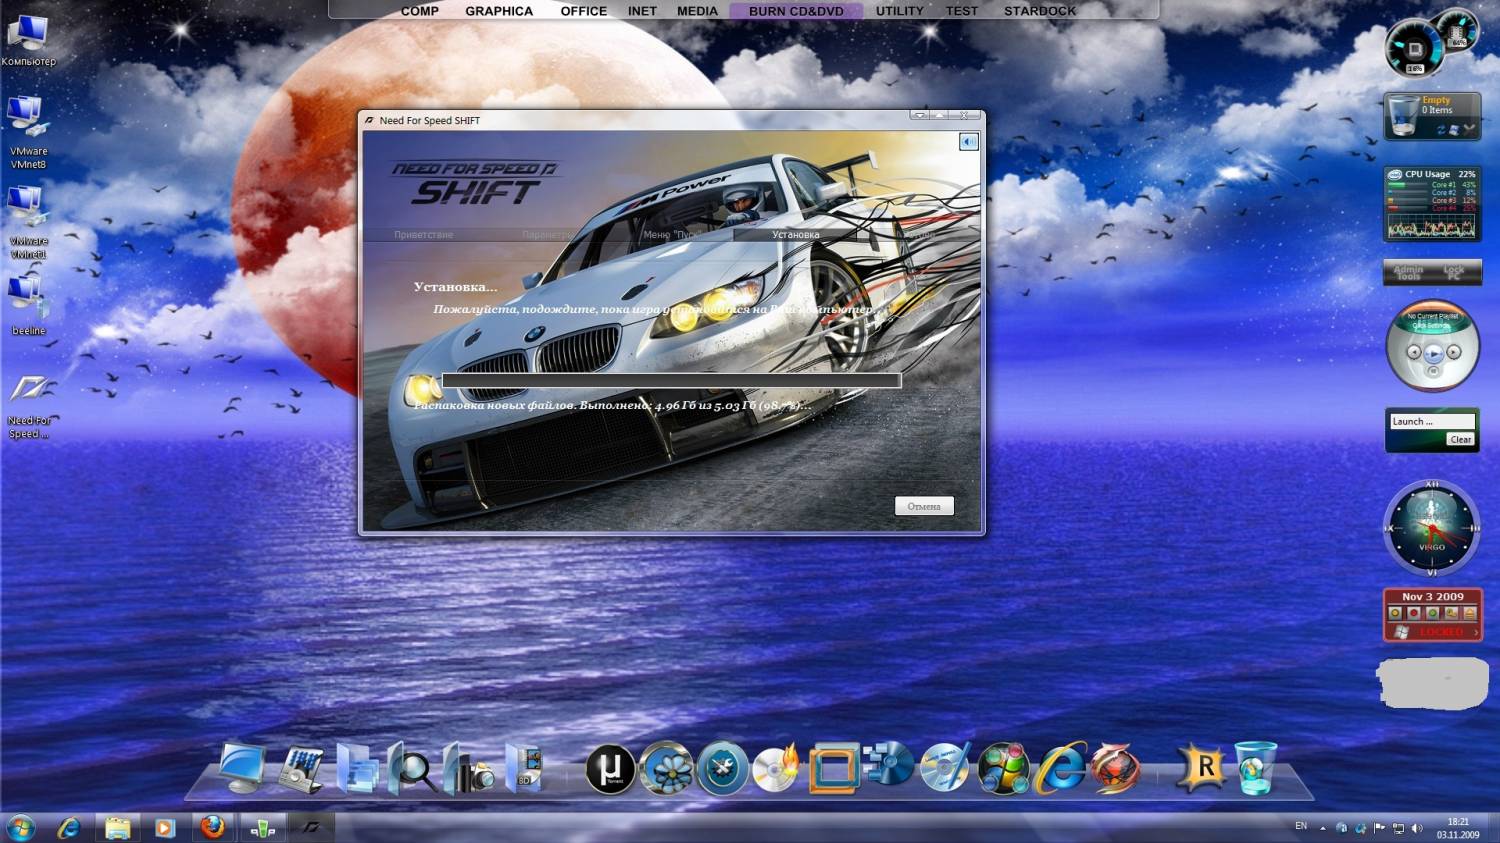Click the Lock PC widget button
The width and height of the screenshot is (1500, 843).
1454,272
